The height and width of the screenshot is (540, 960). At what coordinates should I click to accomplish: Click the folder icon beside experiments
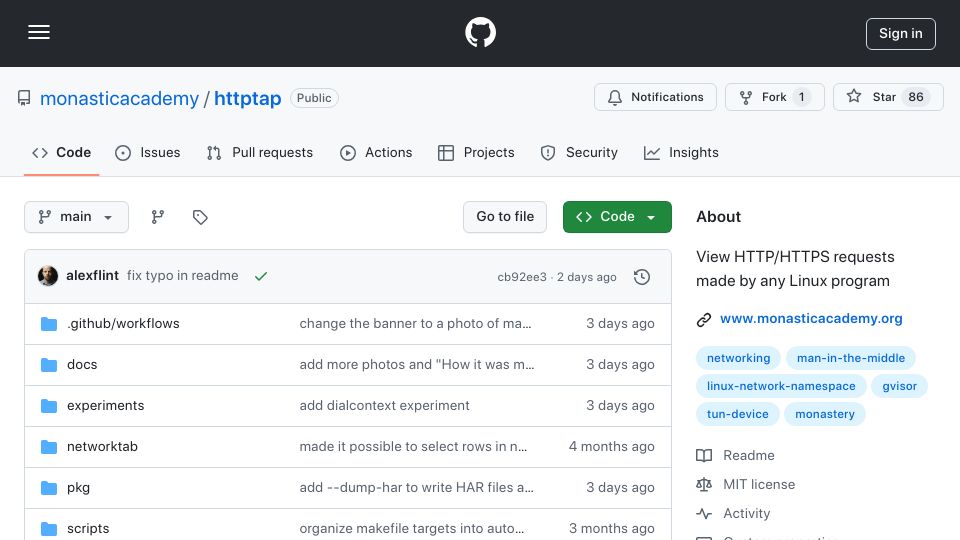coord(49,406)
